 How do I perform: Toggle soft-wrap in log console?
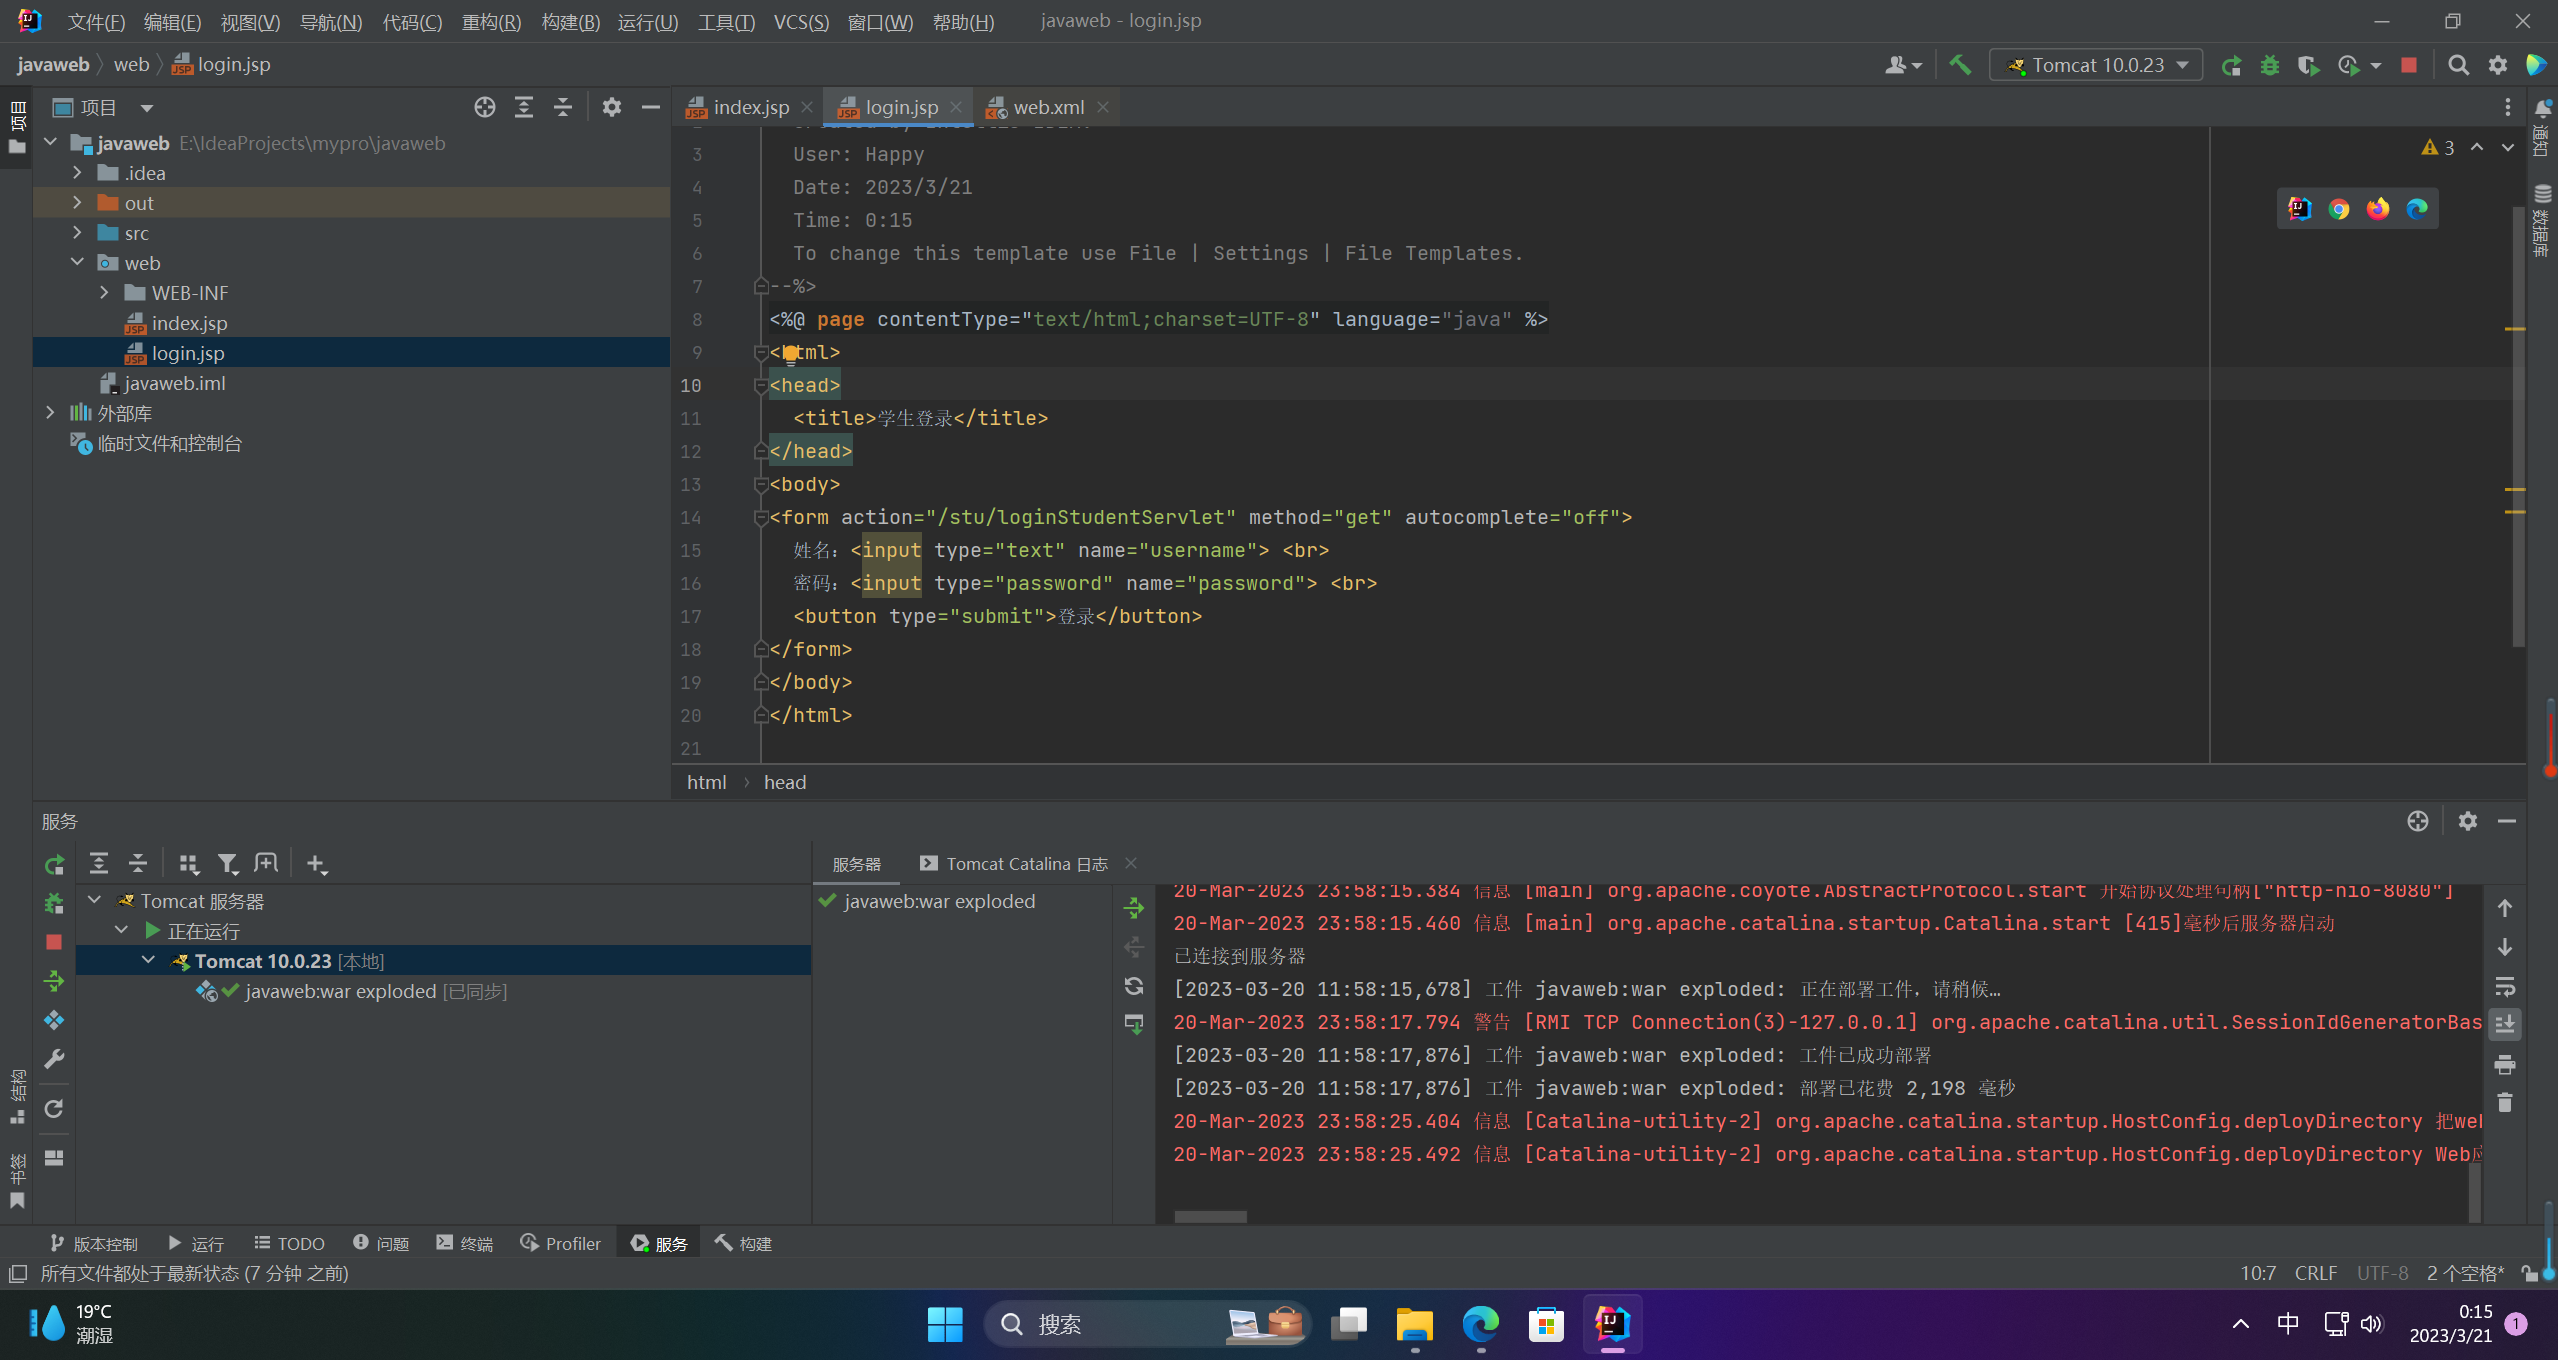point(2505,986)
